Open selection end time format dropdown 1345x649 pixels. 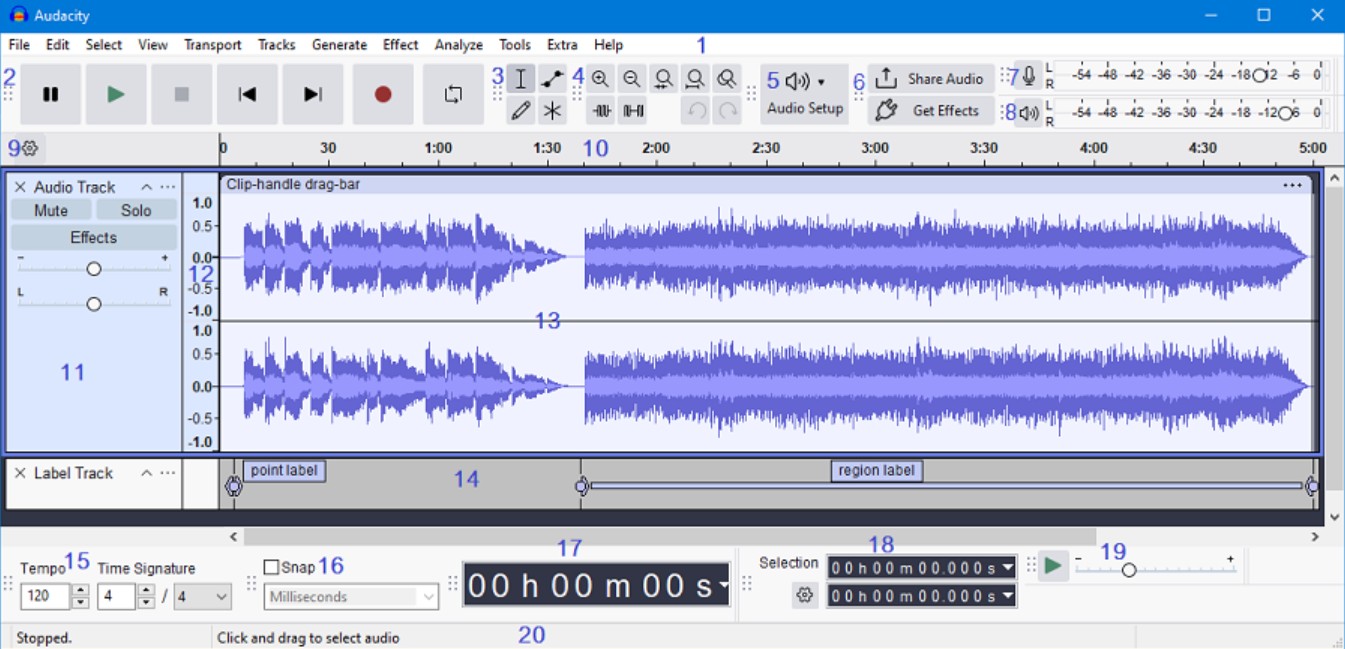tap(1008, 596)
